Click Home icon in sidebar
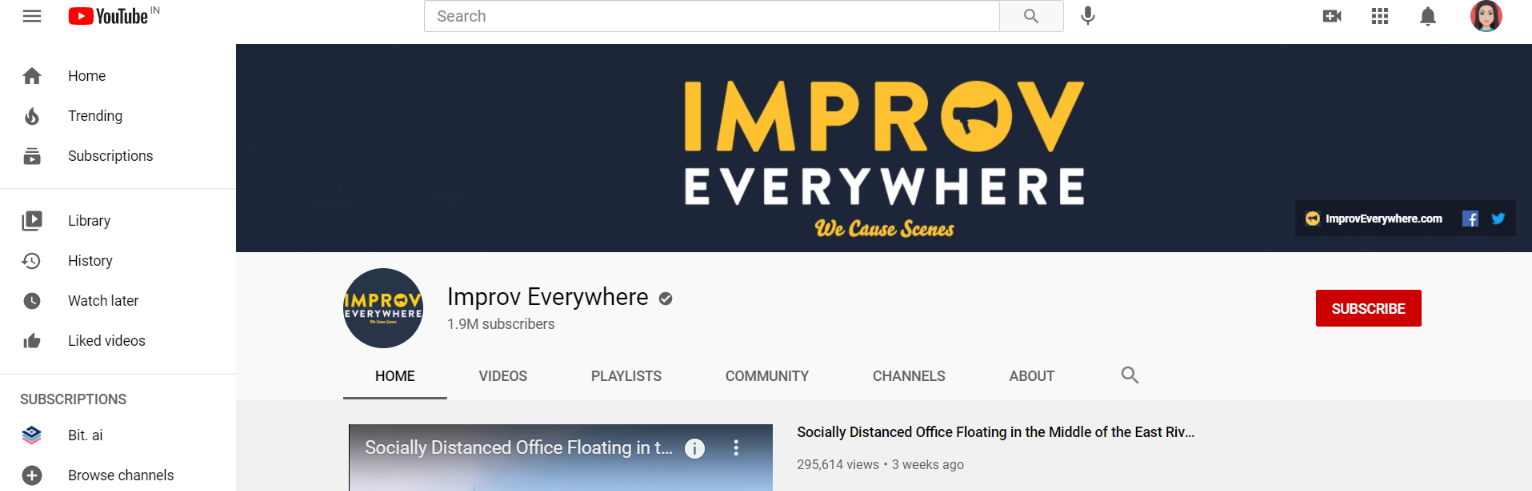 tap(32, 76)
